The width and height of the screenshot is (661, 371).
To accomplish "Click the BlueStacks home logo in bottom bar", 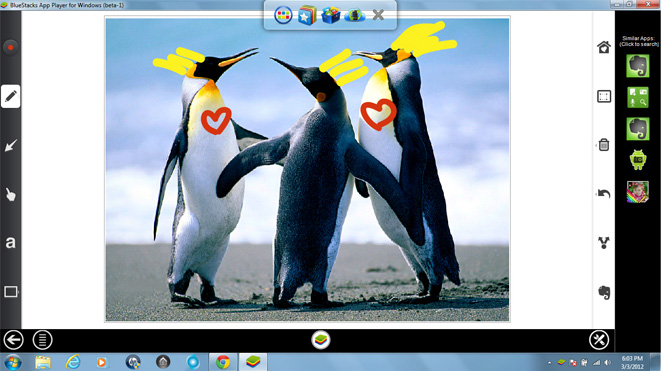I will click(321, 340).
